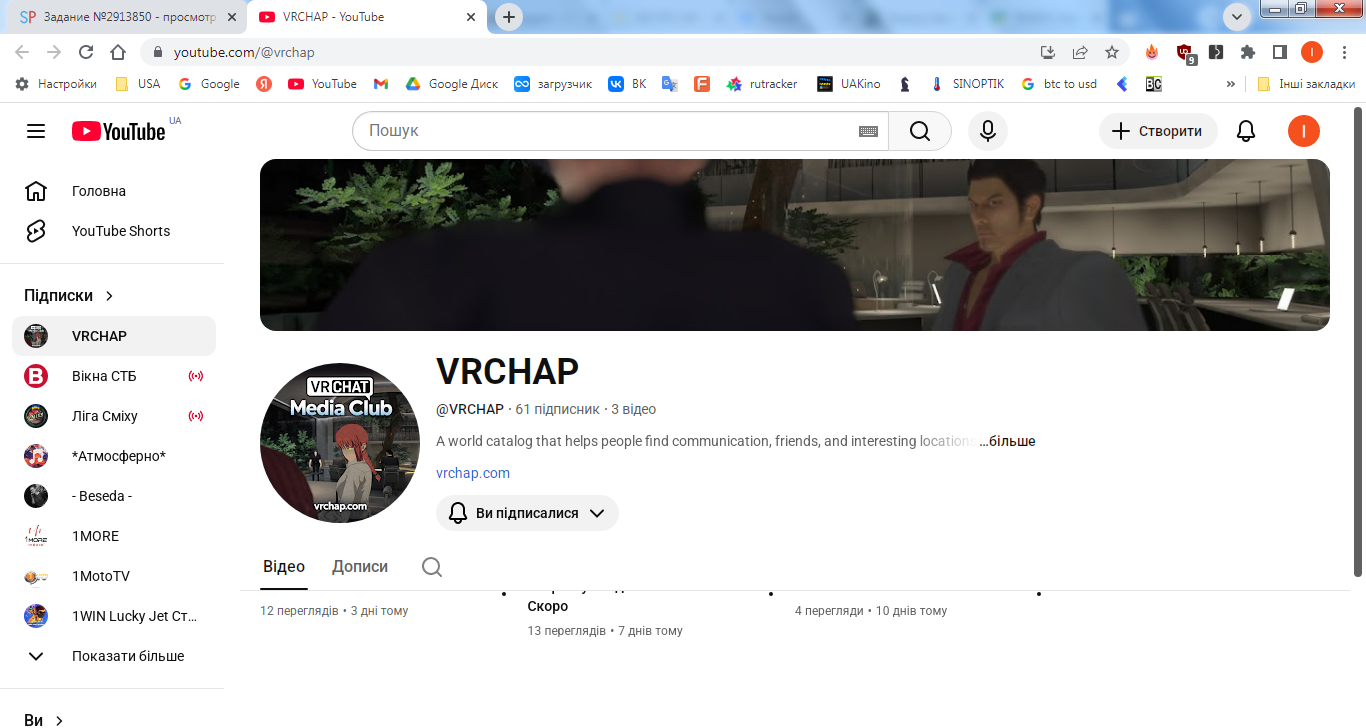Click the VRCHAP channel banner image
The image size is (1366, 728).
coord(795,245)
